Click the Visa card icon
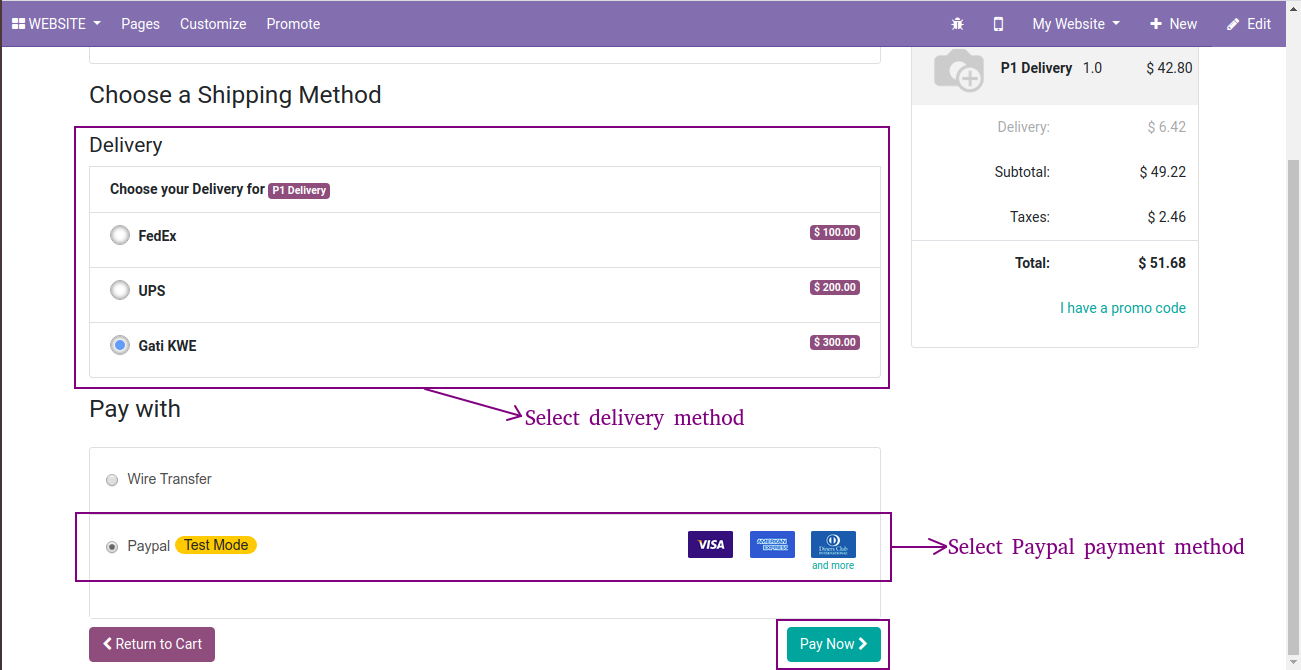Image resolution: width=1301 pixels, height=670 pixels. click(710, 545)
